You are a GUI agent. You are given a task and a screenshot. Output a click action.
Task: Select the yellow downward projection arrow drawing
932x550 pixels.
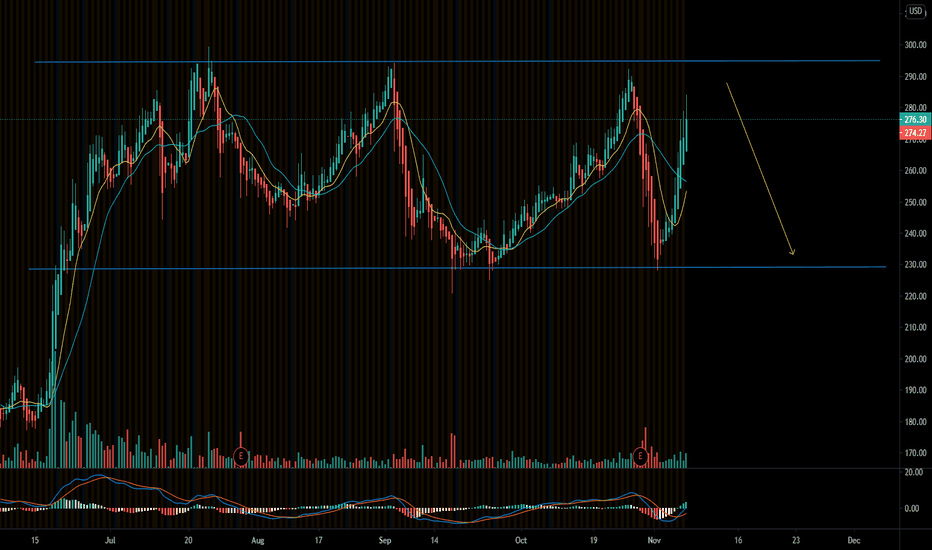click(760, 169)
